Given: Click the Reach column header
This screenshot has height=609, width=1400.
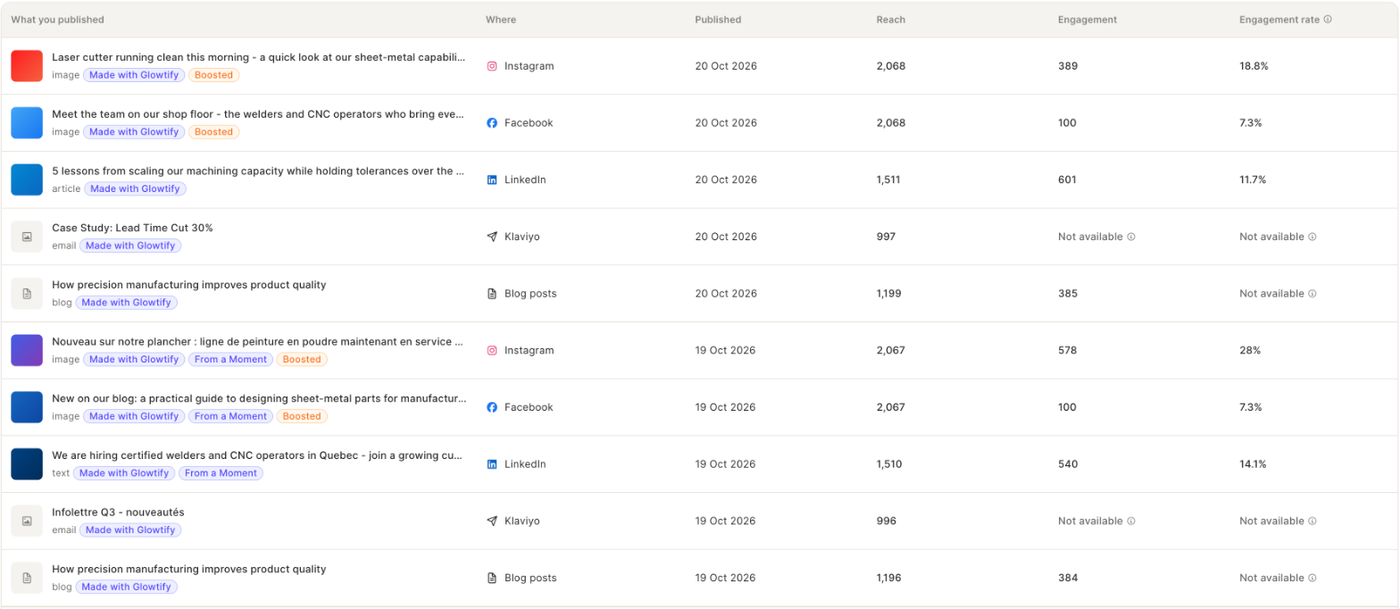Looking at the screenshot, I should coord(891,20).
